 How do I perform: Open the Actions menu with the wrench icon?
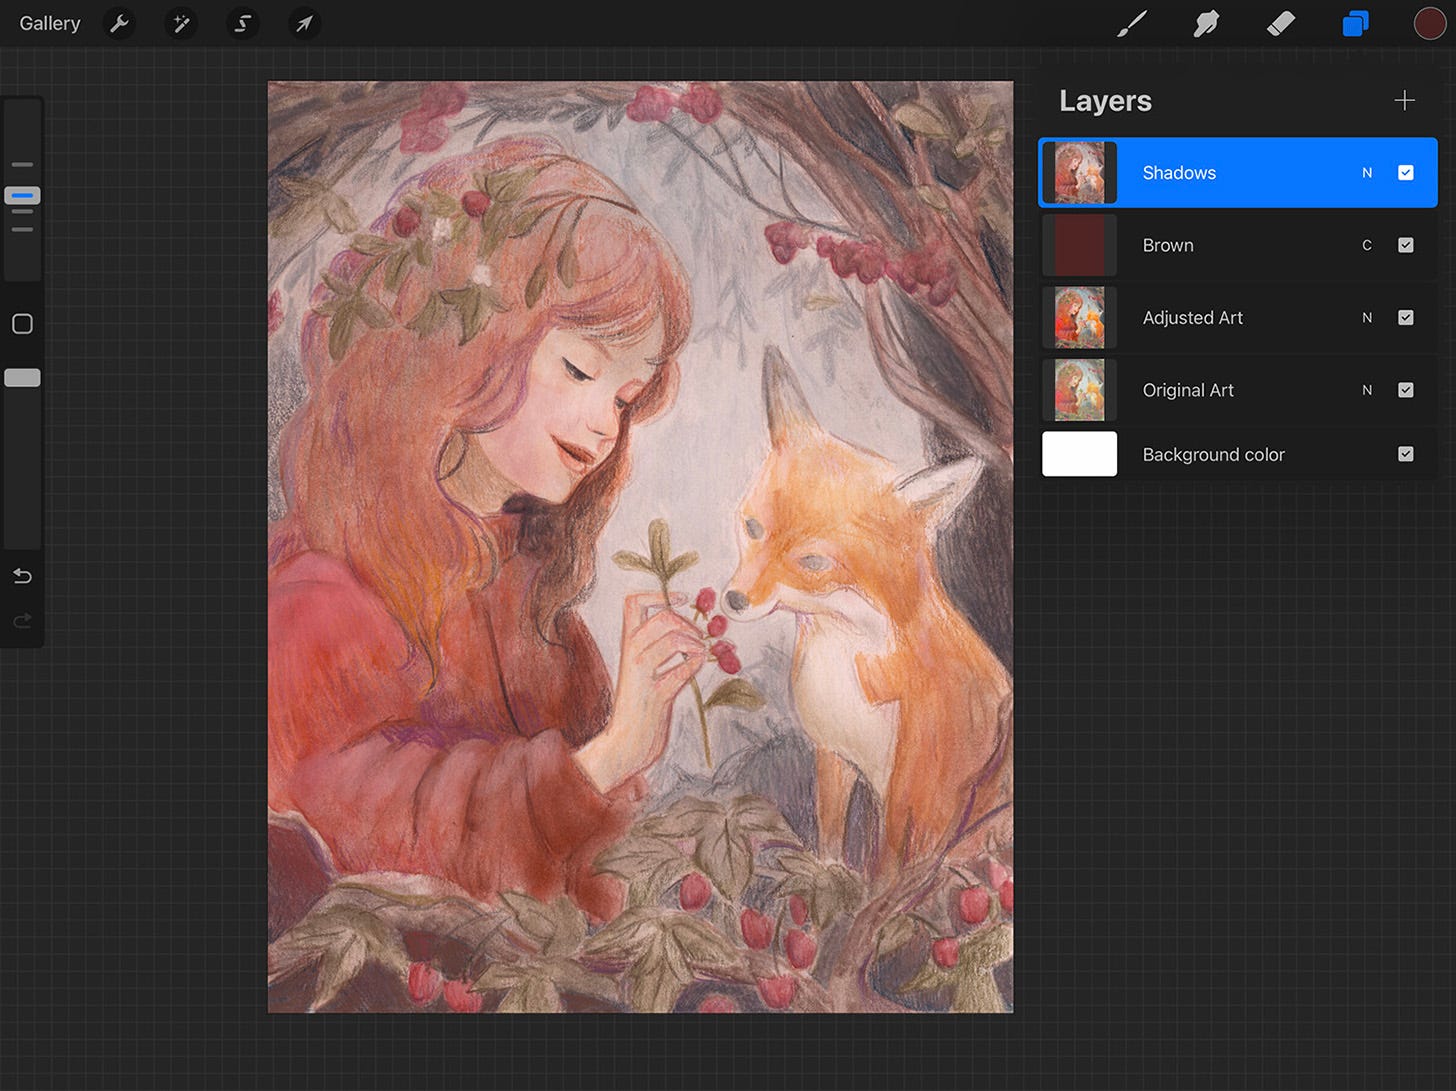[x=119, y=23]
